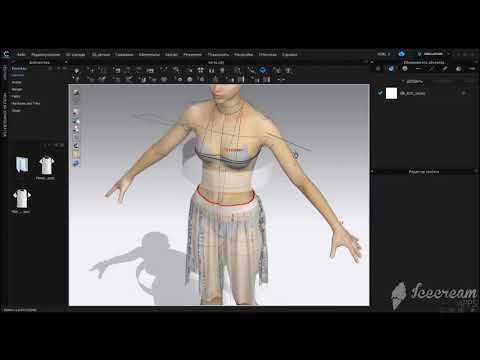Select the Fabric folder in Library list
480x360 pixels.
click(x=16, y=96)
